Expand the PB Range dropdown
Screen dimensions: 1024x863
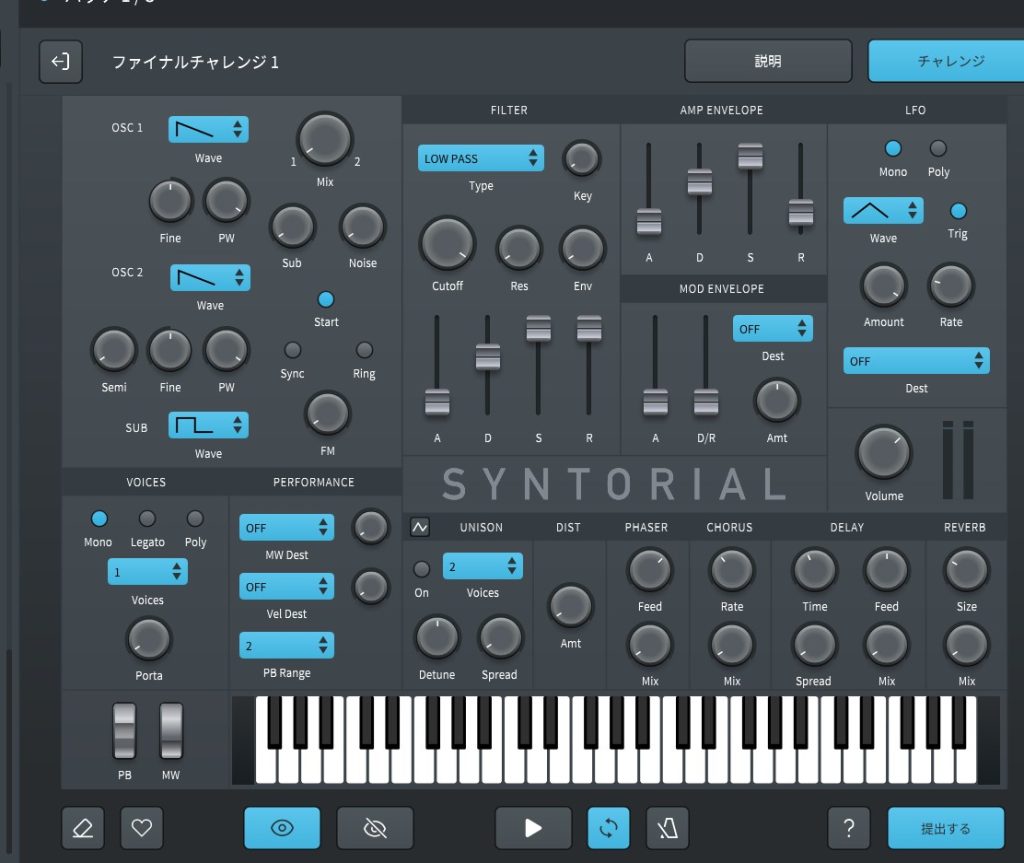286,646
